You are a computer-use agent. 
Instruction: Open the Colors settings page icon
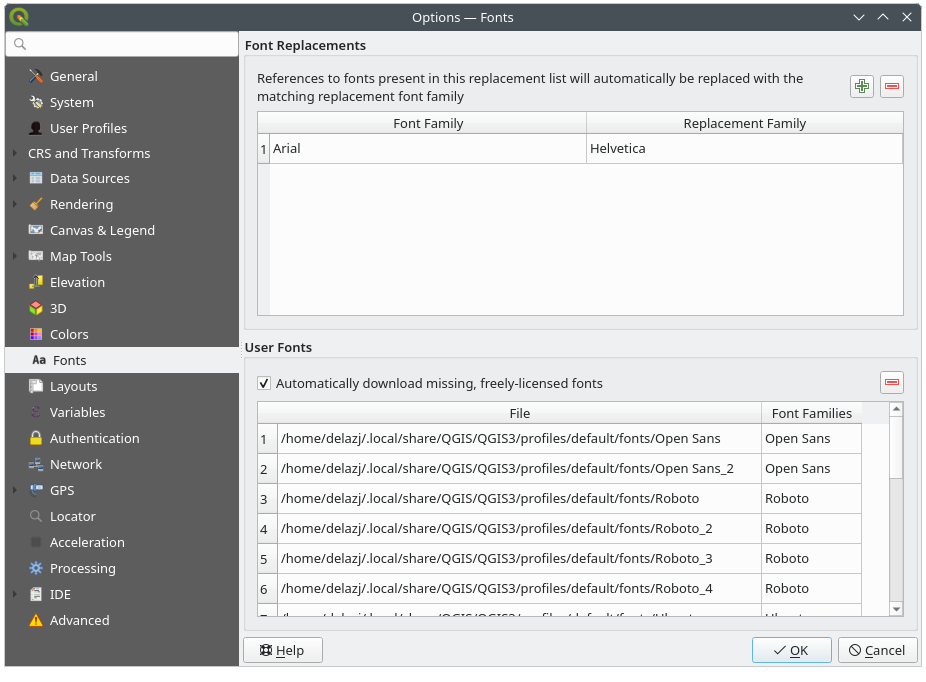point(36,334)
